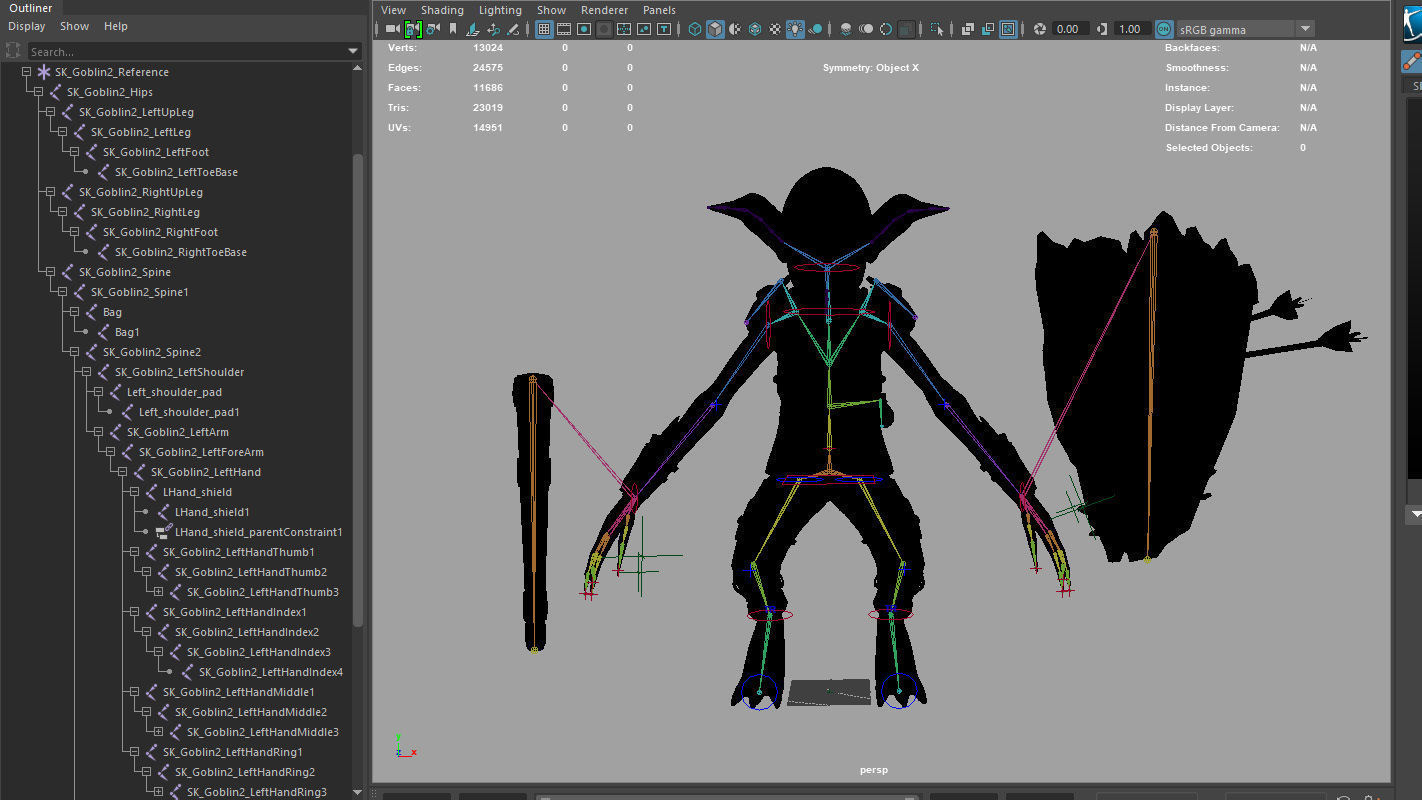This screenshot has height=800, width=1422.
Task: Toggle the Film Gate icon
Action: 563,29
